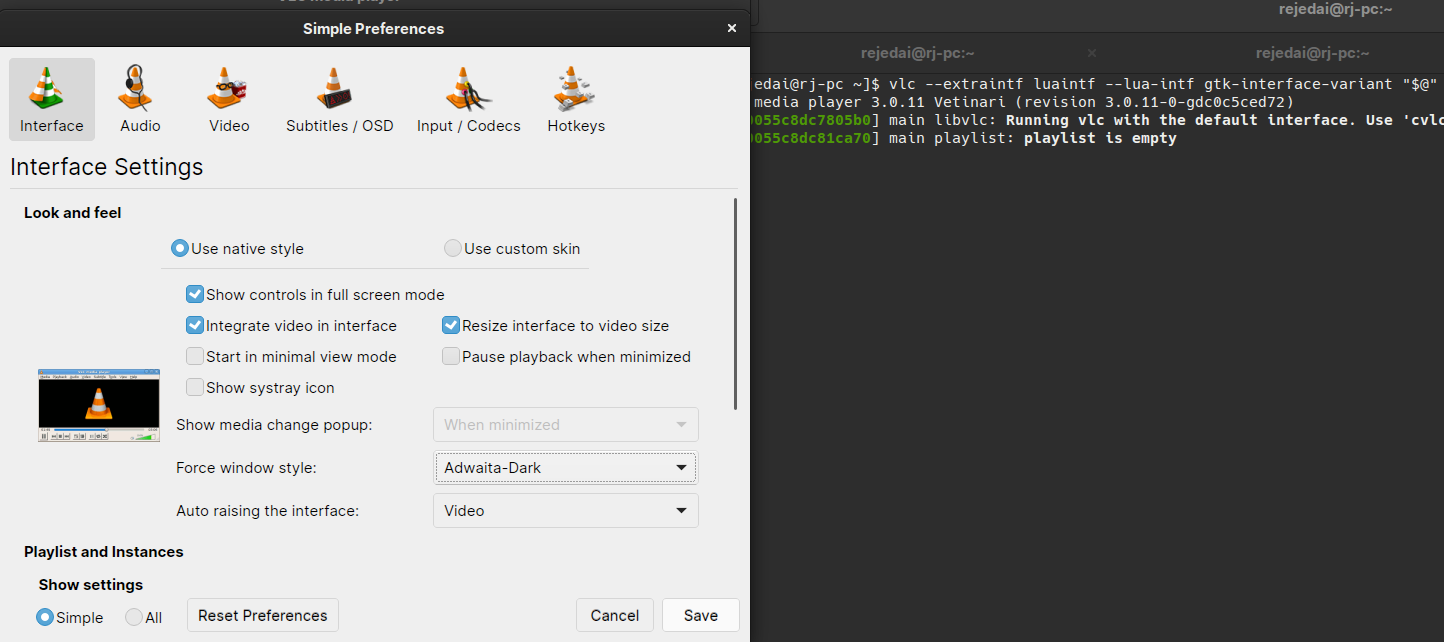This screenshot has height=642, width=1444.
Task: Click 'Force window style:' label
Action: coord(246,468)
